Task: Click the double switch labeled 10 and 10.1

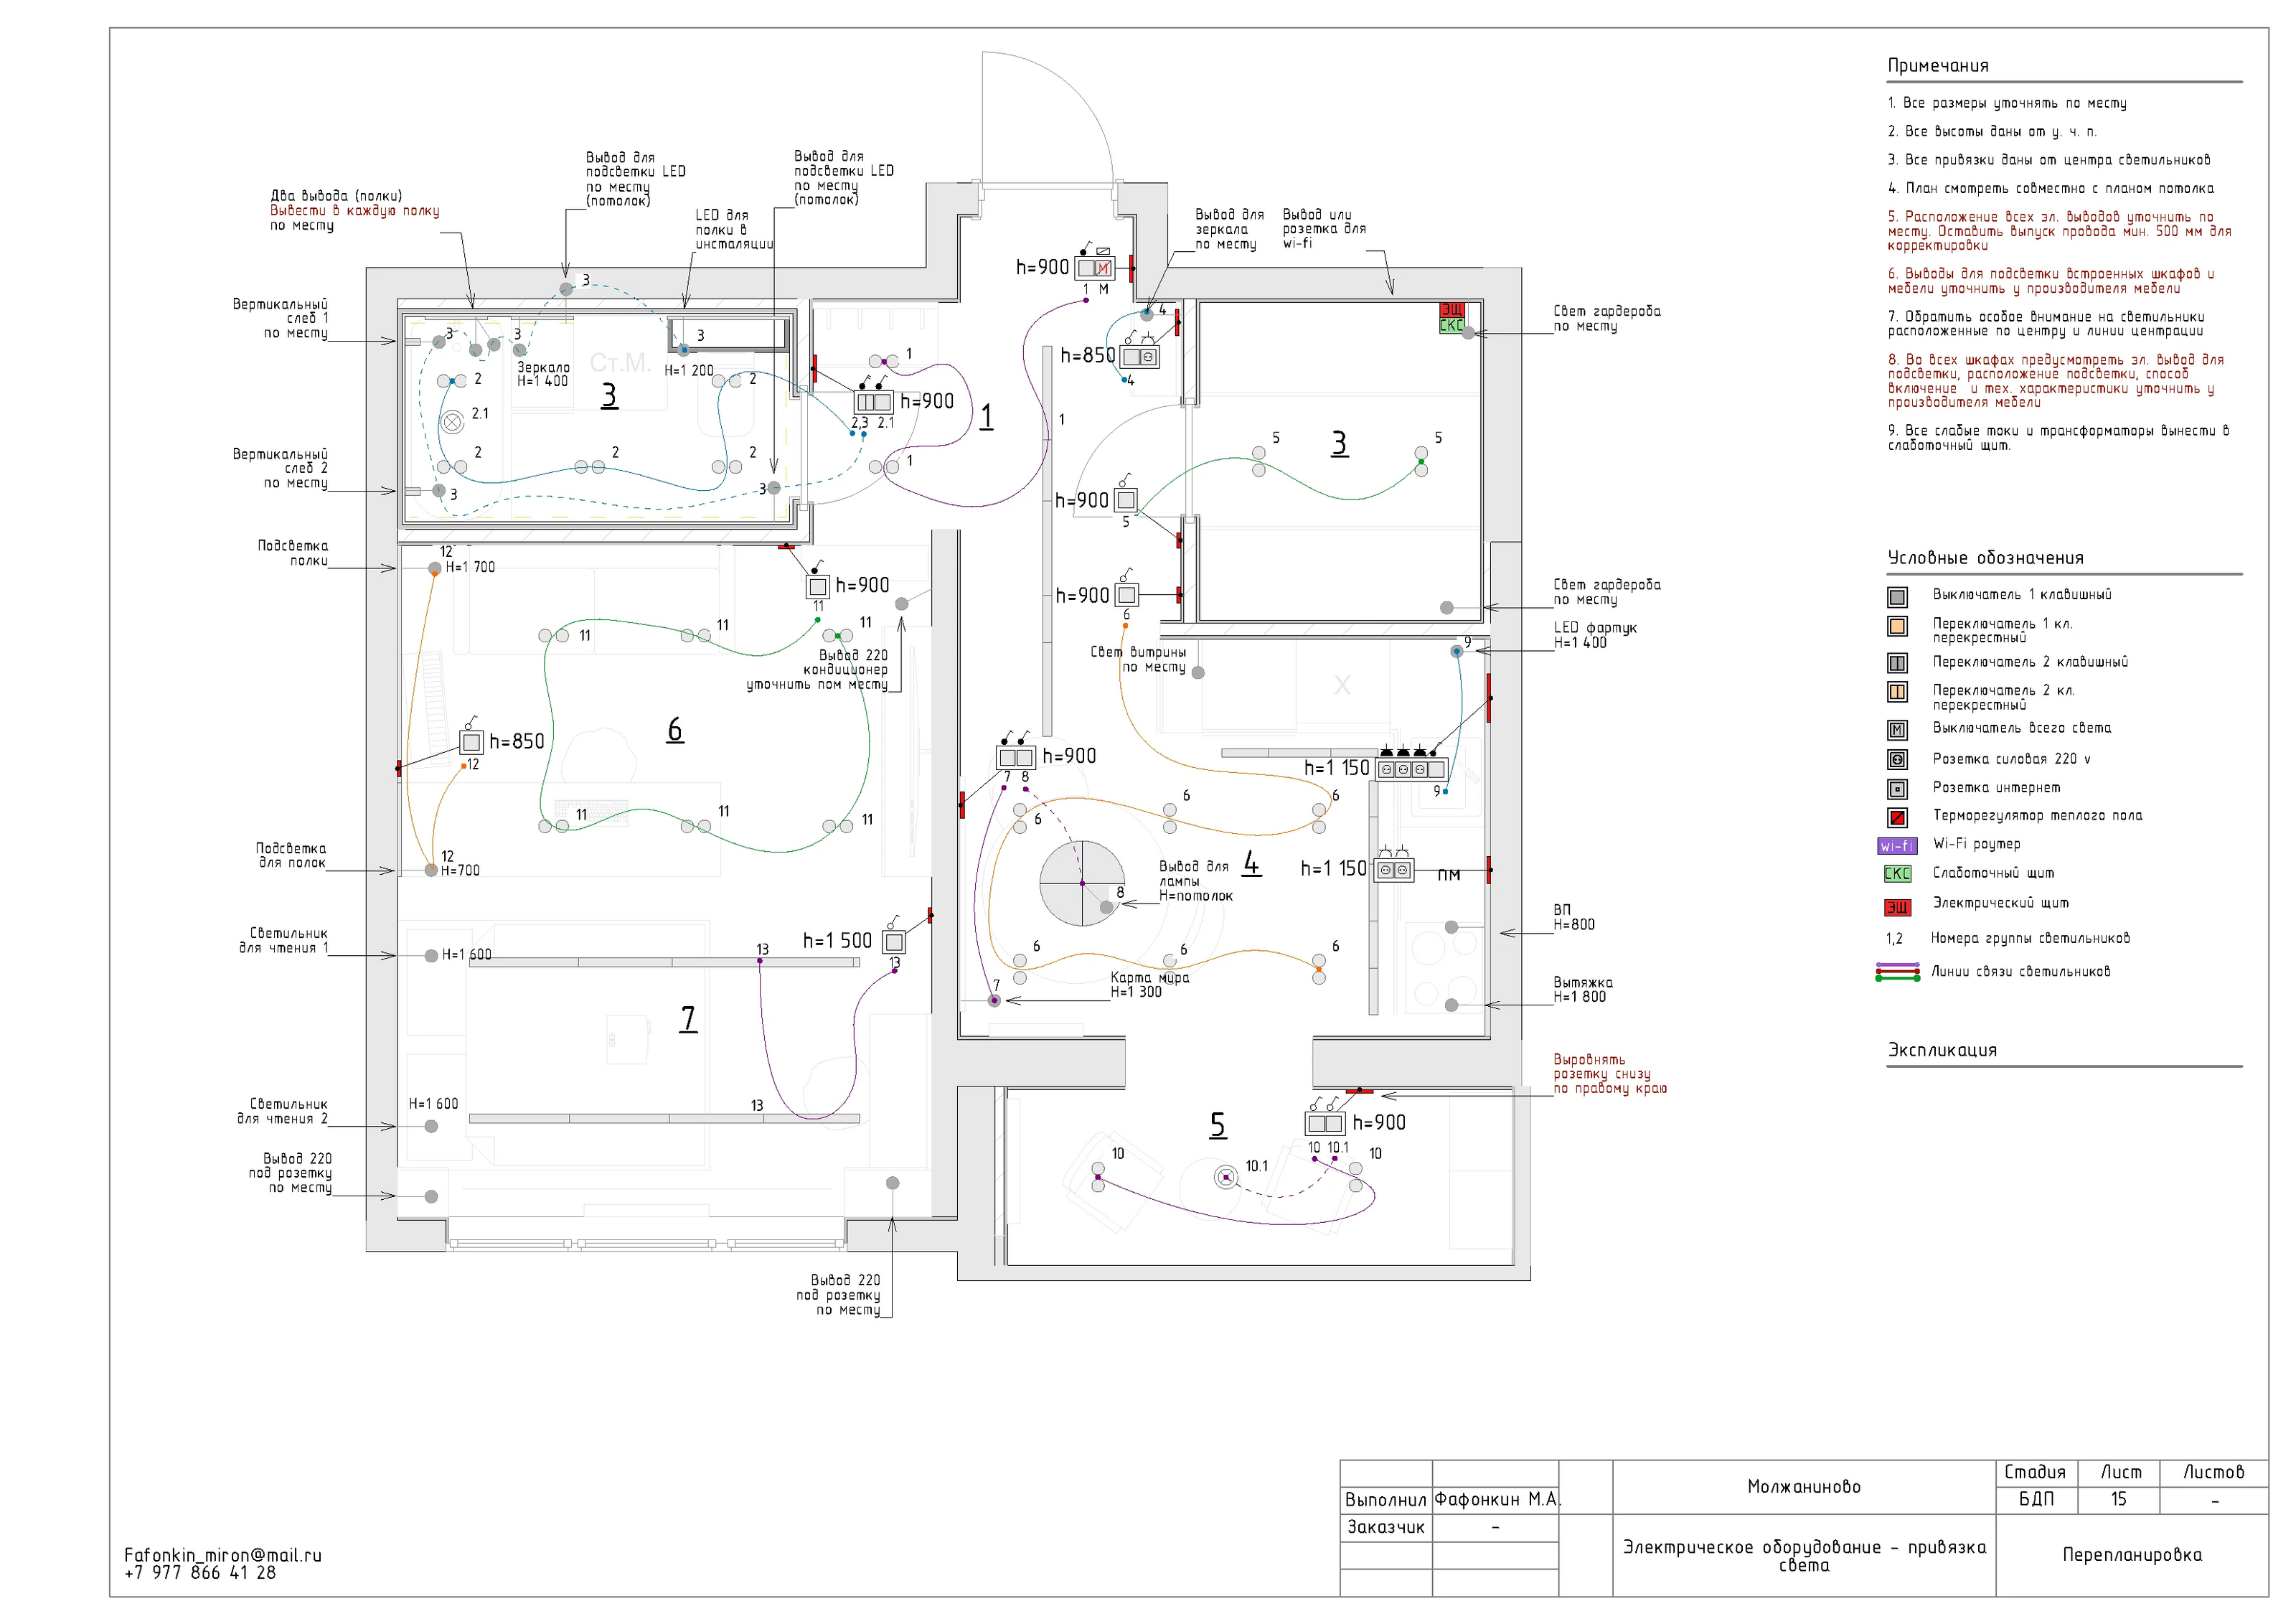Action: (x=1325, y=1123)
